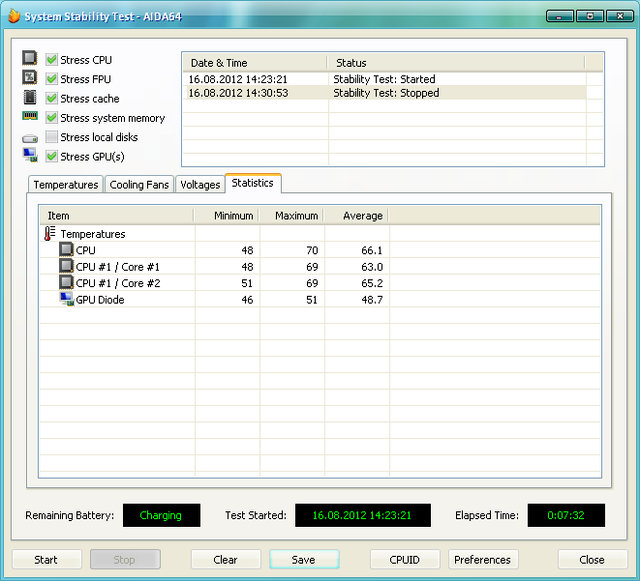Screen dimensions: 640x581
Task: Open the Cooling Fans tab
Action: pos(139,185)
